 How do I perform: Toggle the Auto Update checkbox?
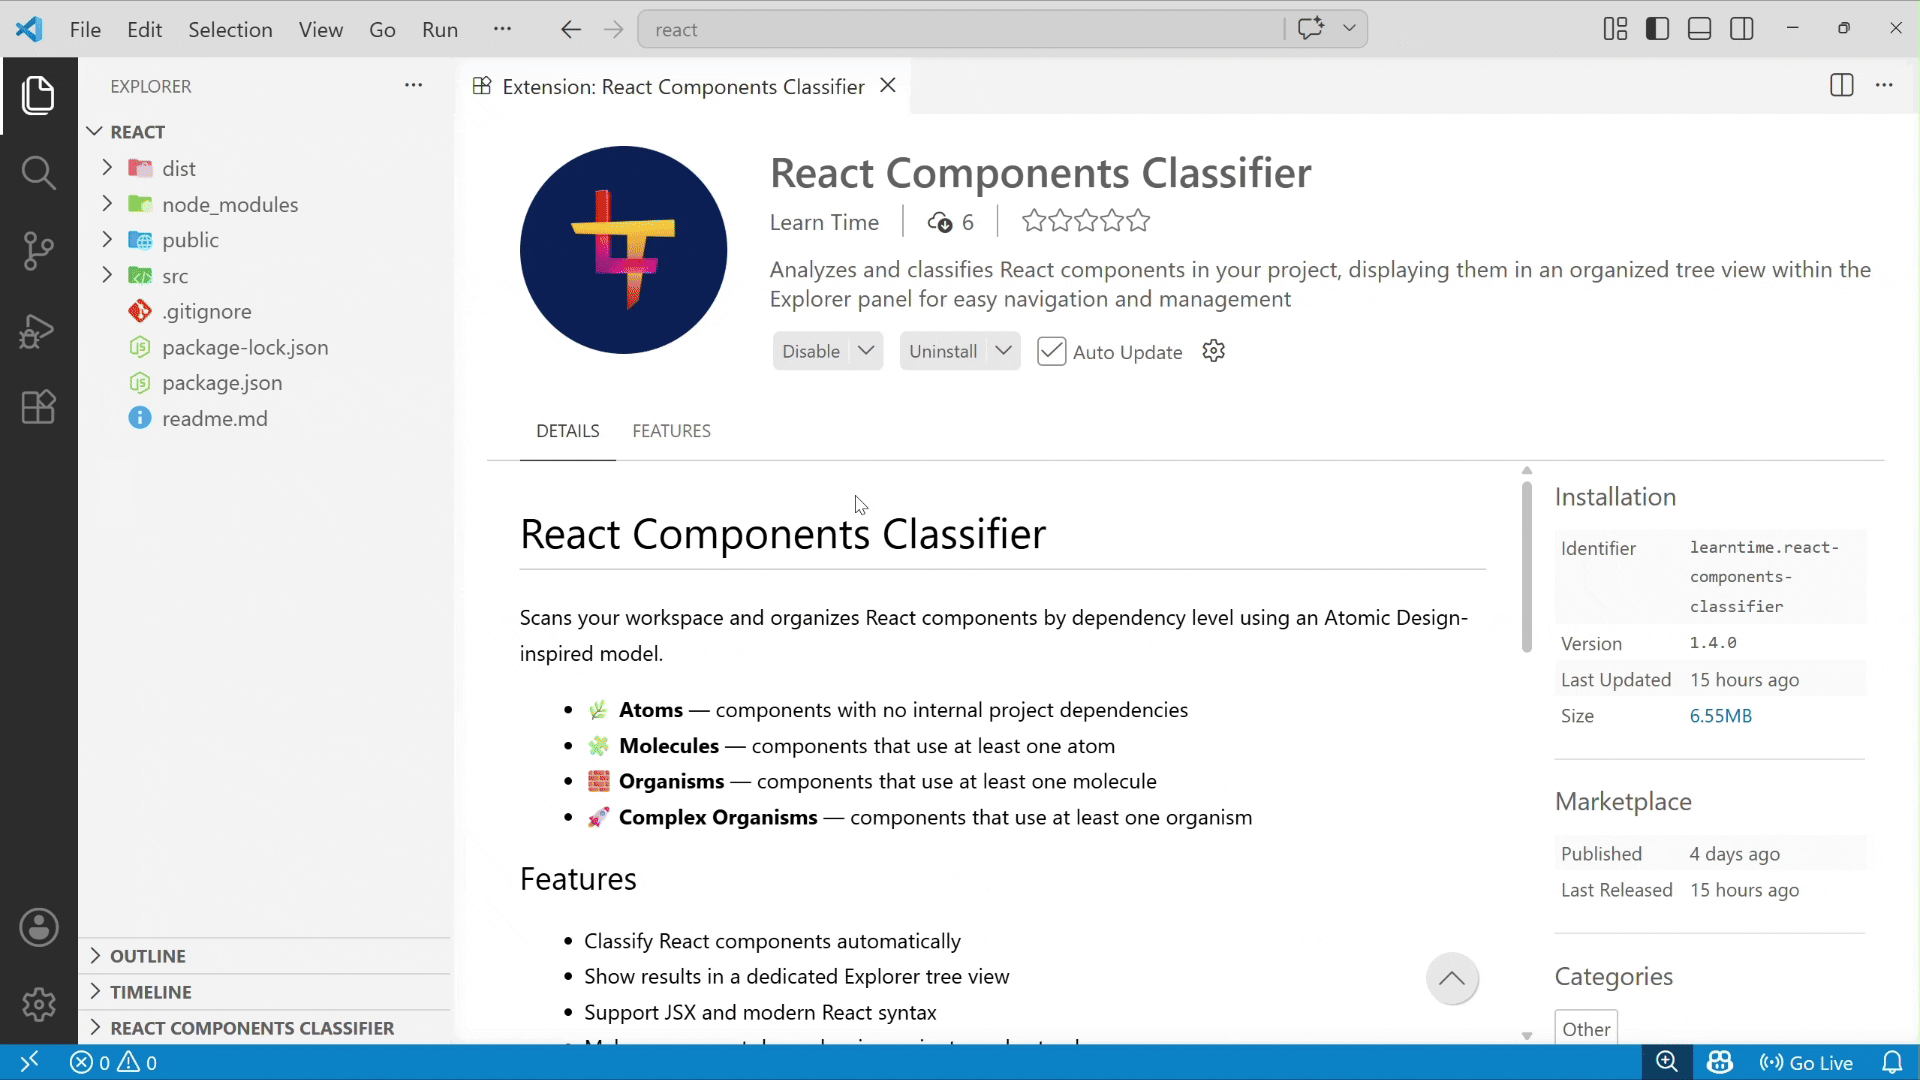[1051, 351]
